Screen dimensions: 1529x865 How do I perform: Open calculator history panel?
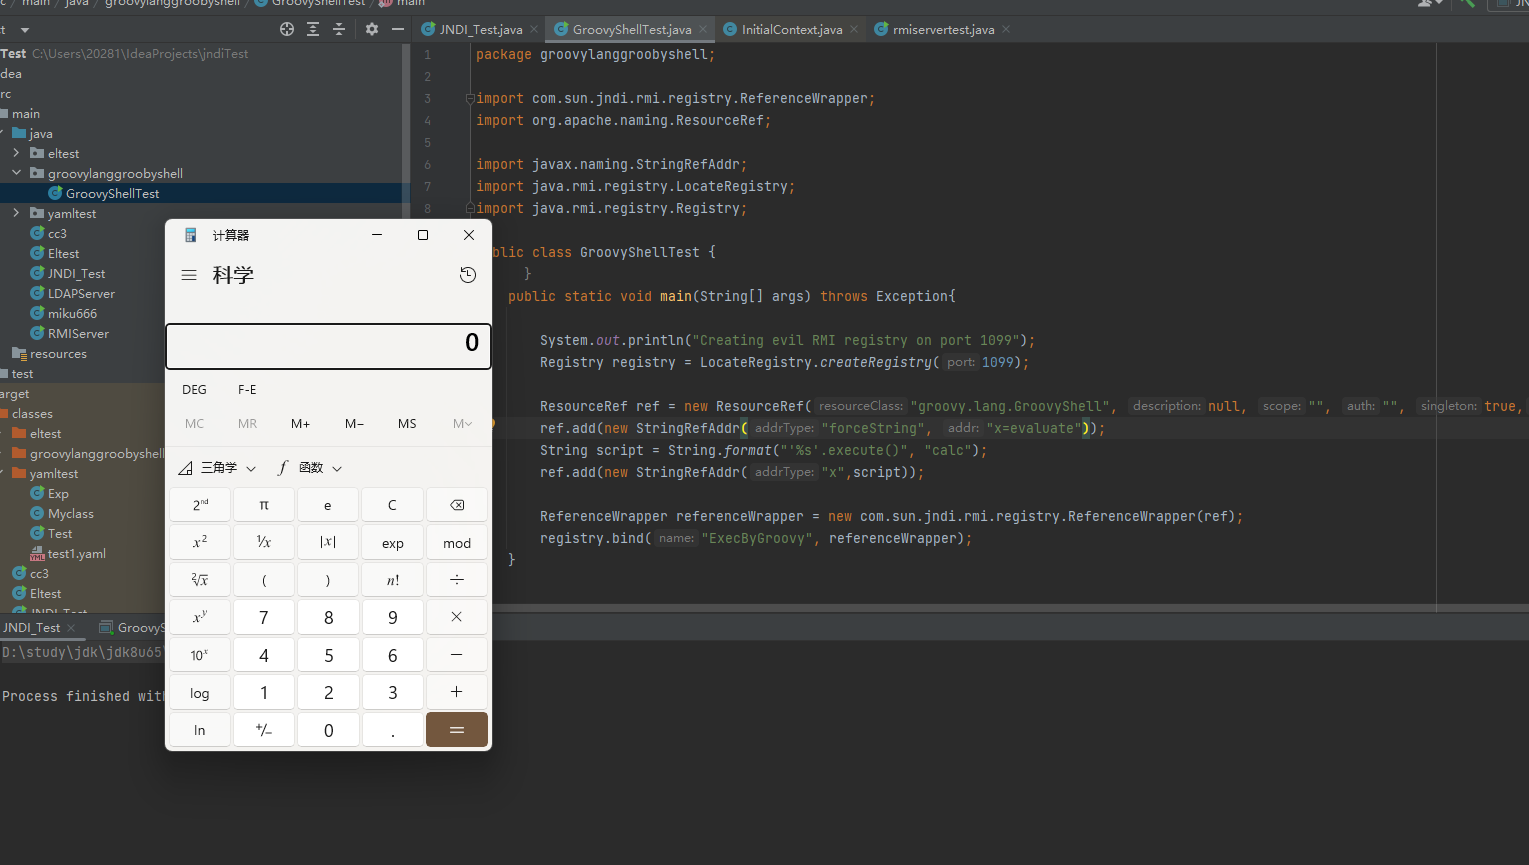(x=467, y=275)
